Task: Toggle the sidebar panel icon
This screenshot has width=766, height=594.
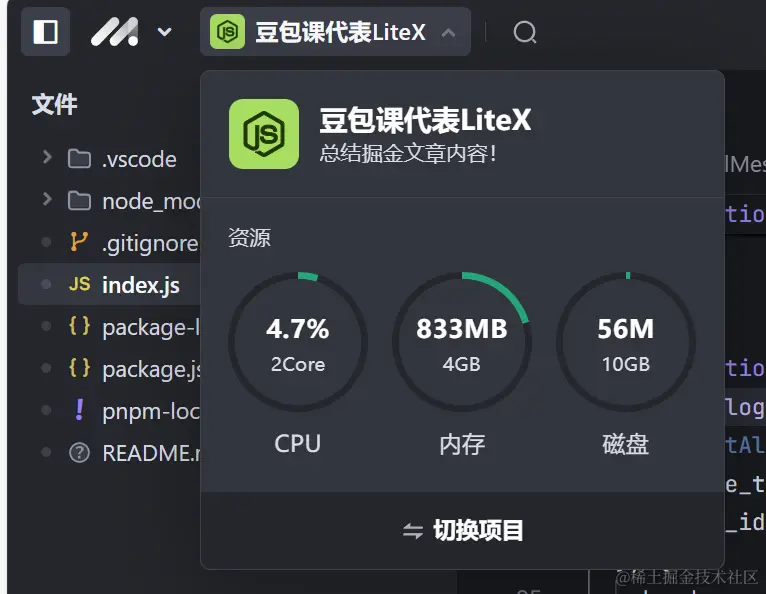Action: tap(45, 32)
